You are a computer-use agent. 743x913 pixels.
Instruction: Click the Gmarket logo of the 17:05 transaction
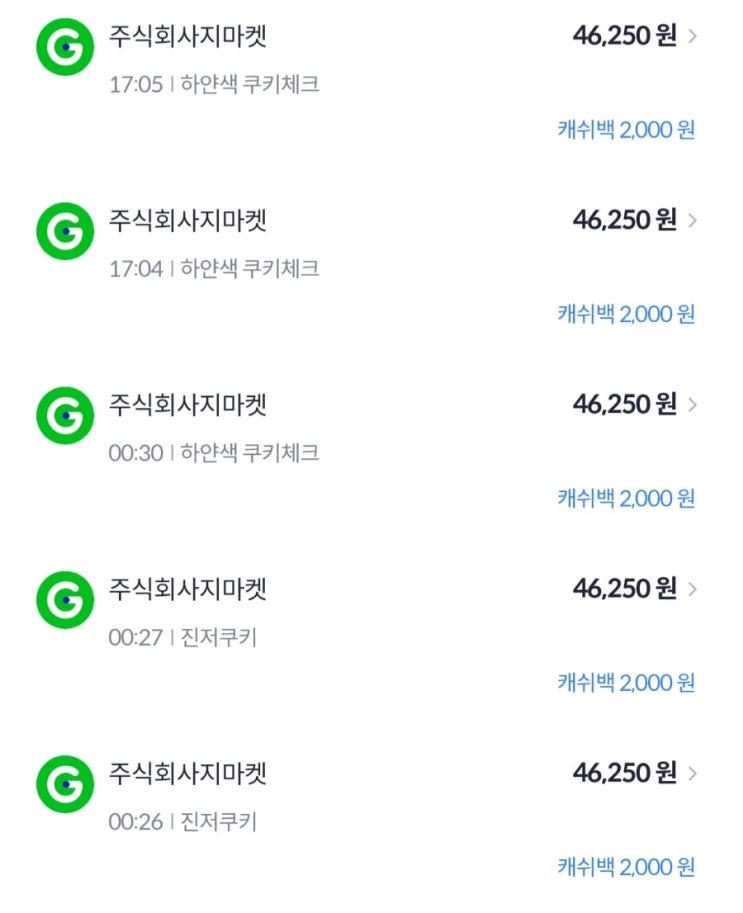click(x=65, y=46)
